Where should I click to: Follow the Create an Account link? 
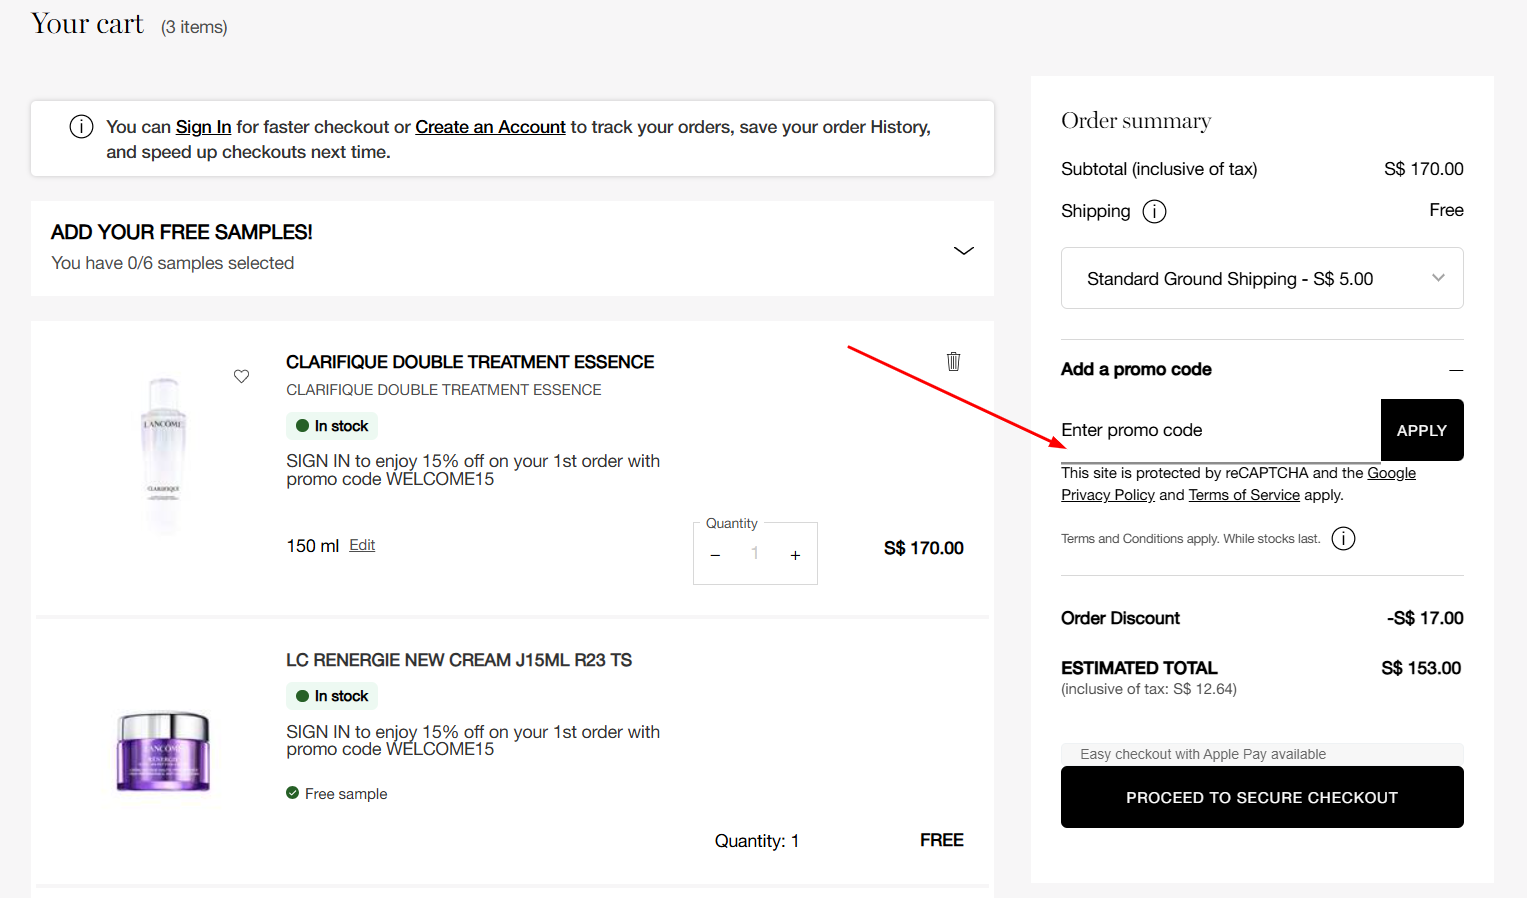pyautogui.click(x=490, y=127)
